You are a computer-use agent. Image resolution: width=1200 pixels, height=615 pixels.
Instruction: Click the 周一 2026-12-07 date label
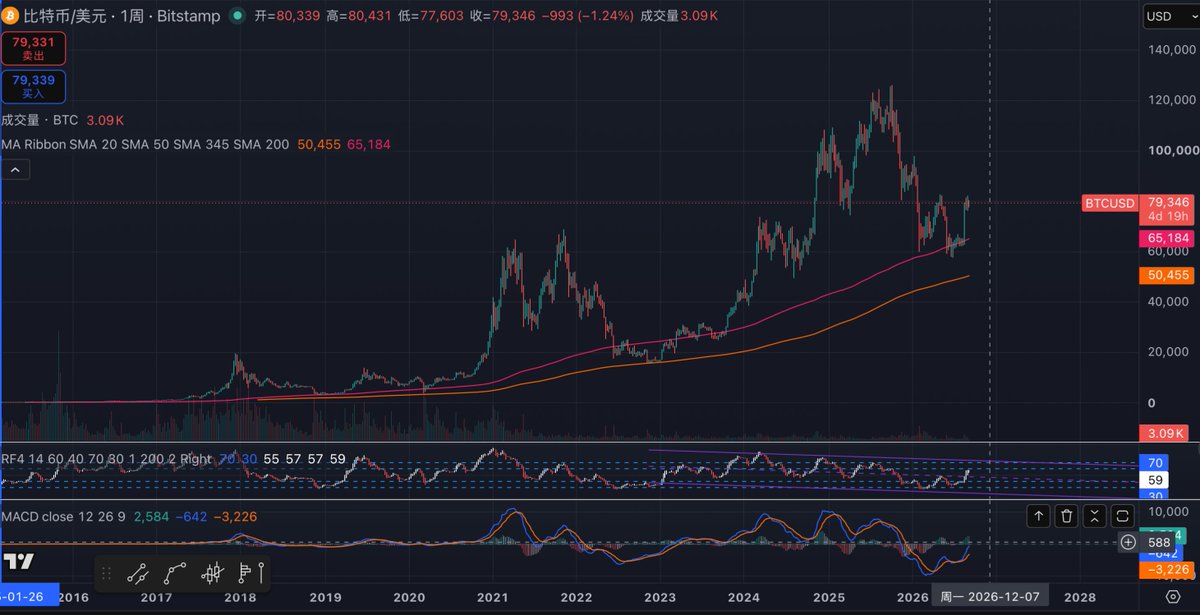pyautogui.click(x=991, y=597)
